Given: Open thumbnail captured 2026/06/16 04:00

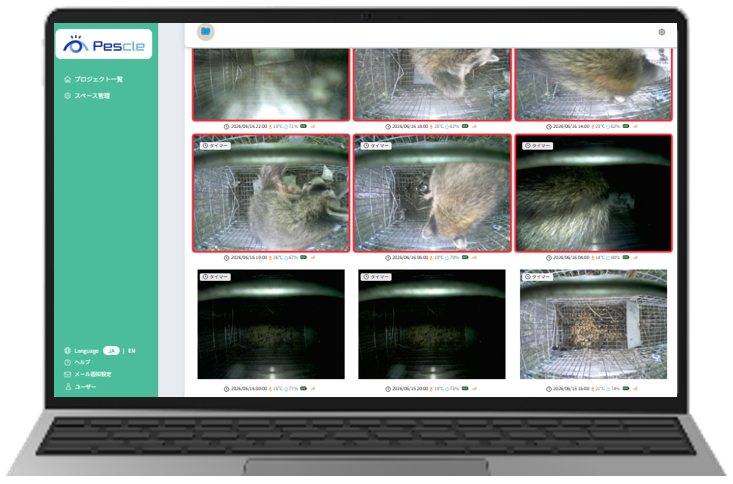Looking at the screenshot, I should 594,193.
